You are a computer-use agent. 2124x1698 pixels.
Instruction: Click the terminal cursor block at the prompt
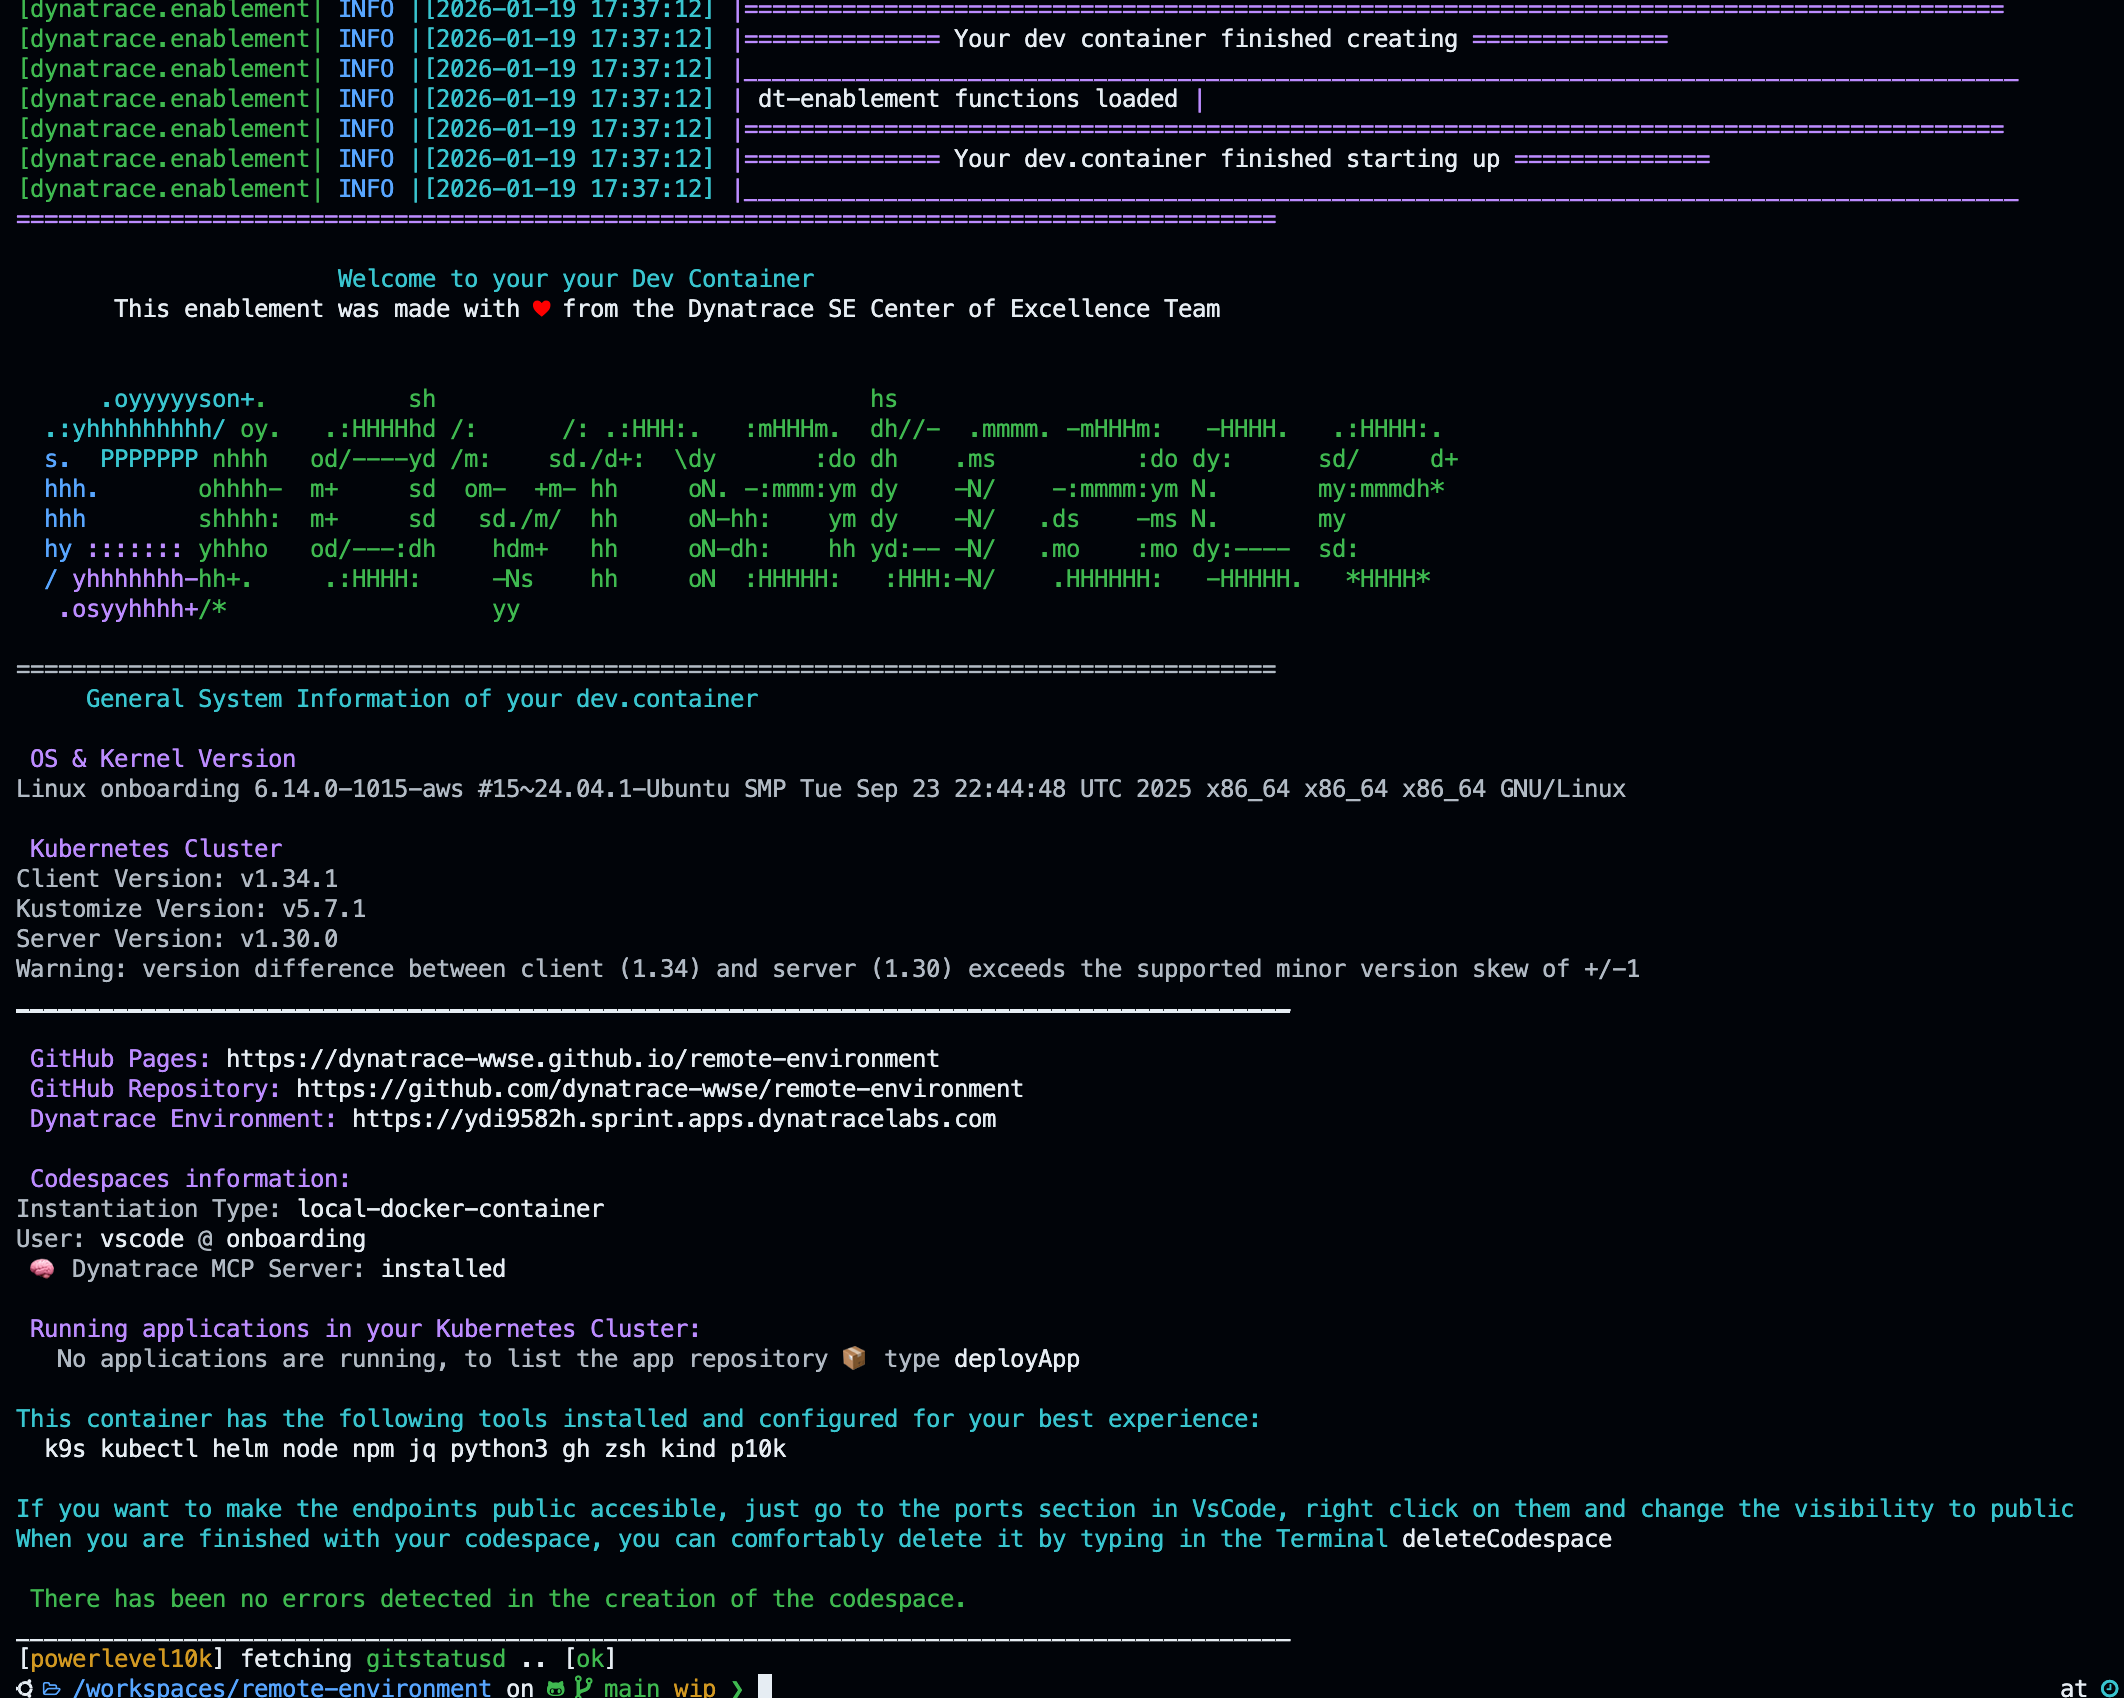765,1687
